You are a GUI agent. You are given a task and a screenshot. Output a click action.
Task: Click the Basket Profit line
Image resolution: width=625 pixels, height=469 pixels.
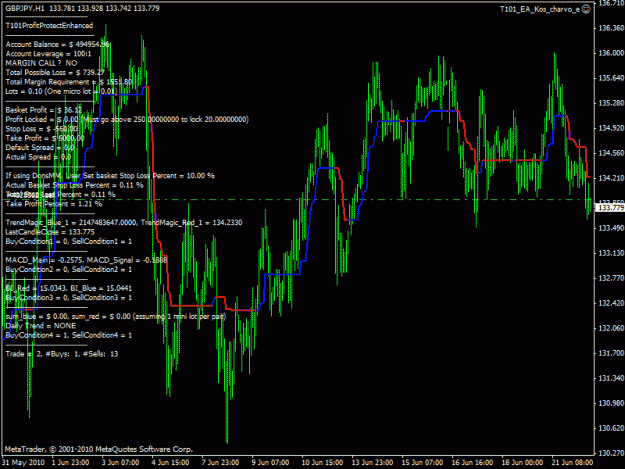[x=44, y=110]
